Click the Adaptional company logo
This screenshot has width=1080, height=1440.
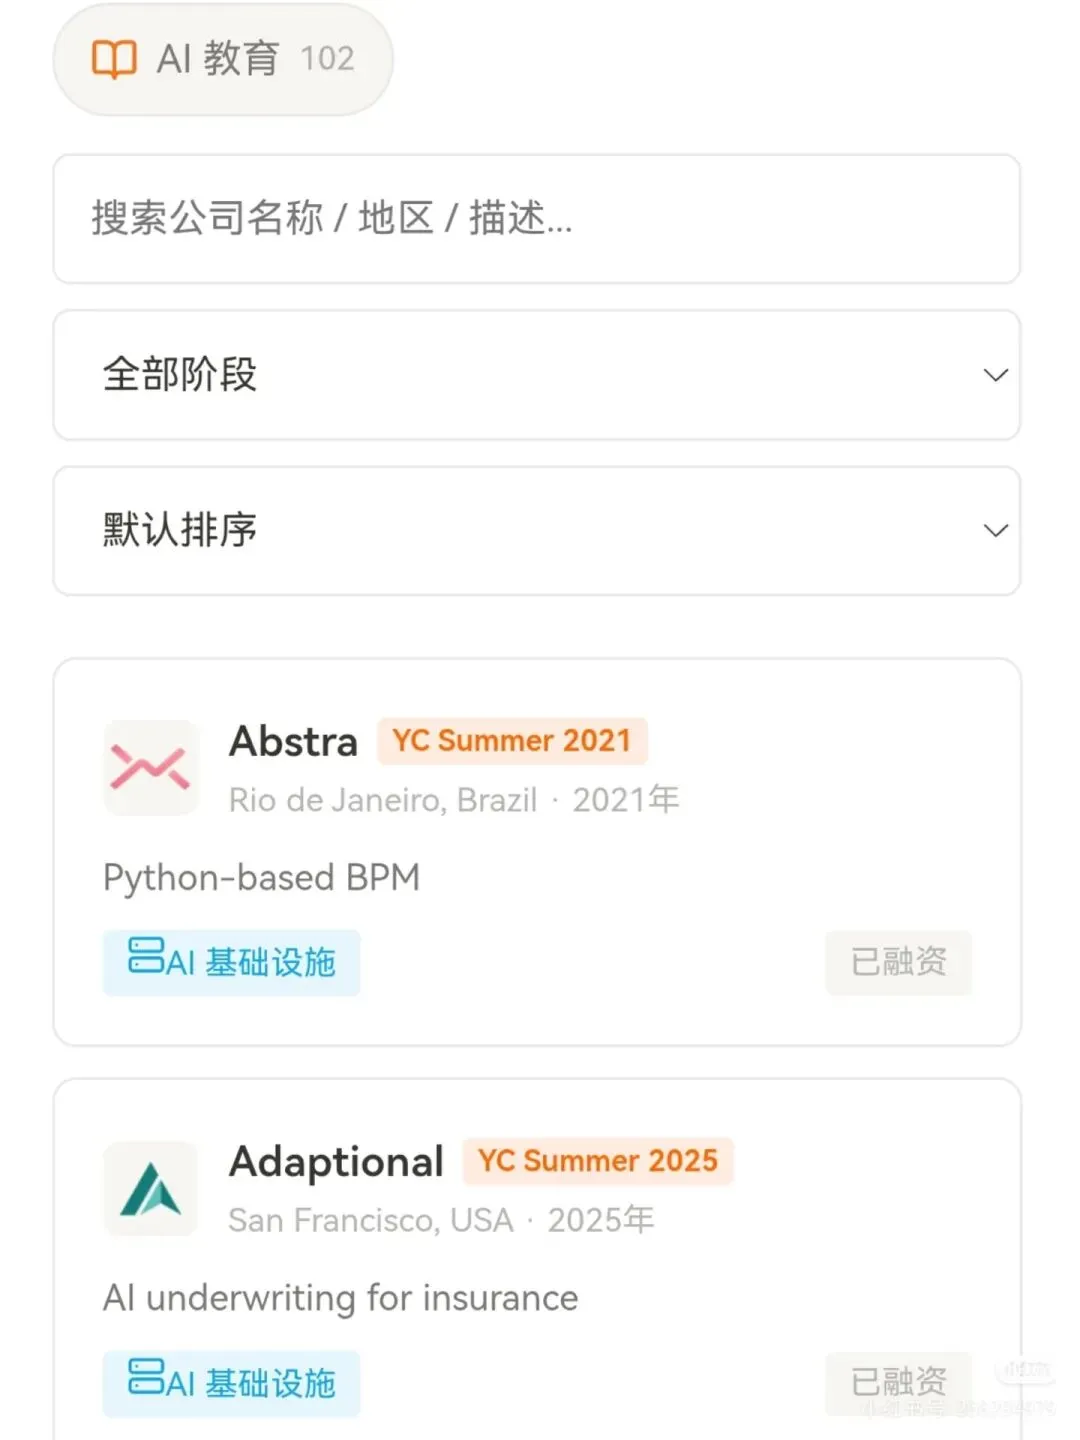151,1188
